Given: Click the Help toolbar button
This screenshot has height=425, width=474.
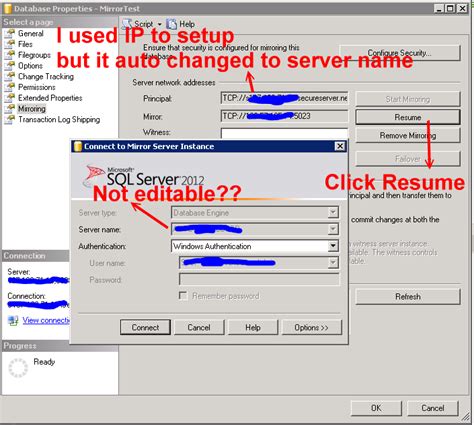Looking at the screenshot, I should pyautogui.click(x=181, y=24).
